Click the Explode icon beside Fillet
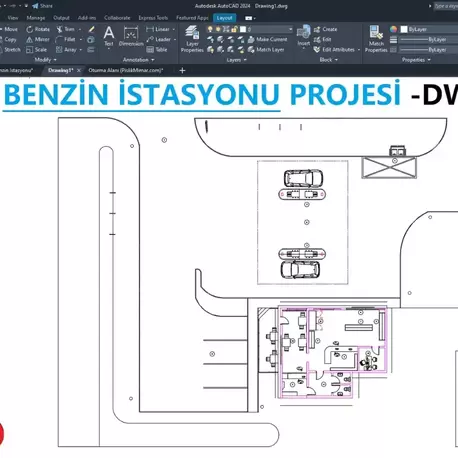The height and width of the screenshot is (458, 458). [91, 40]
